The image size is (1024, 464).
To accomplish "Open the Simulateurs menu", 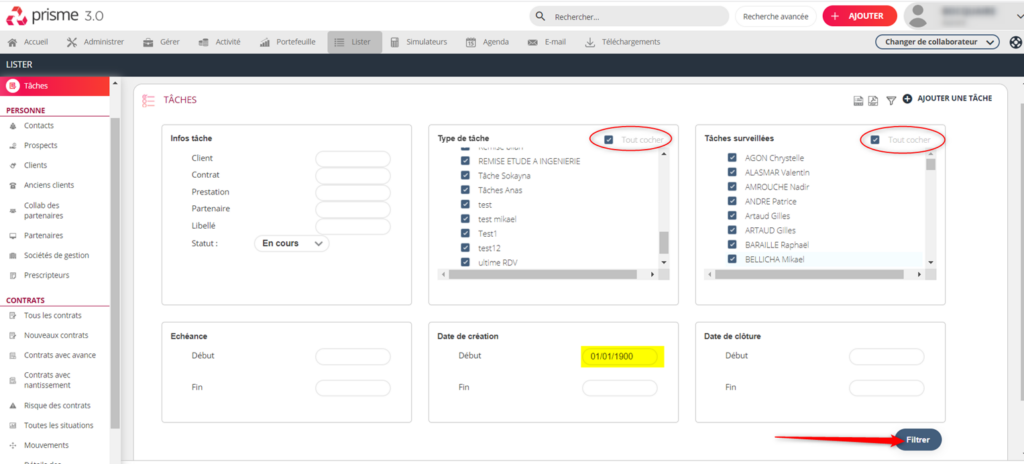I will click(x=419, y=42).
